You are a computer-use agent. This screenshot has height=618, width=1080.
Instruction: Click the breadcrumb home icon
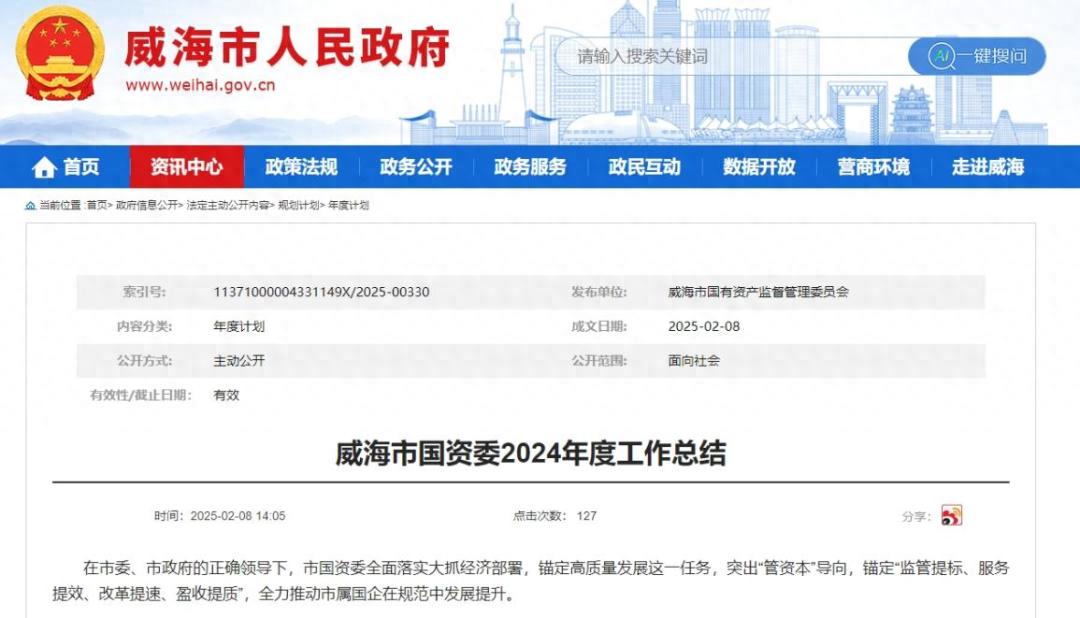pyautogui.click(x=30, y=203)
